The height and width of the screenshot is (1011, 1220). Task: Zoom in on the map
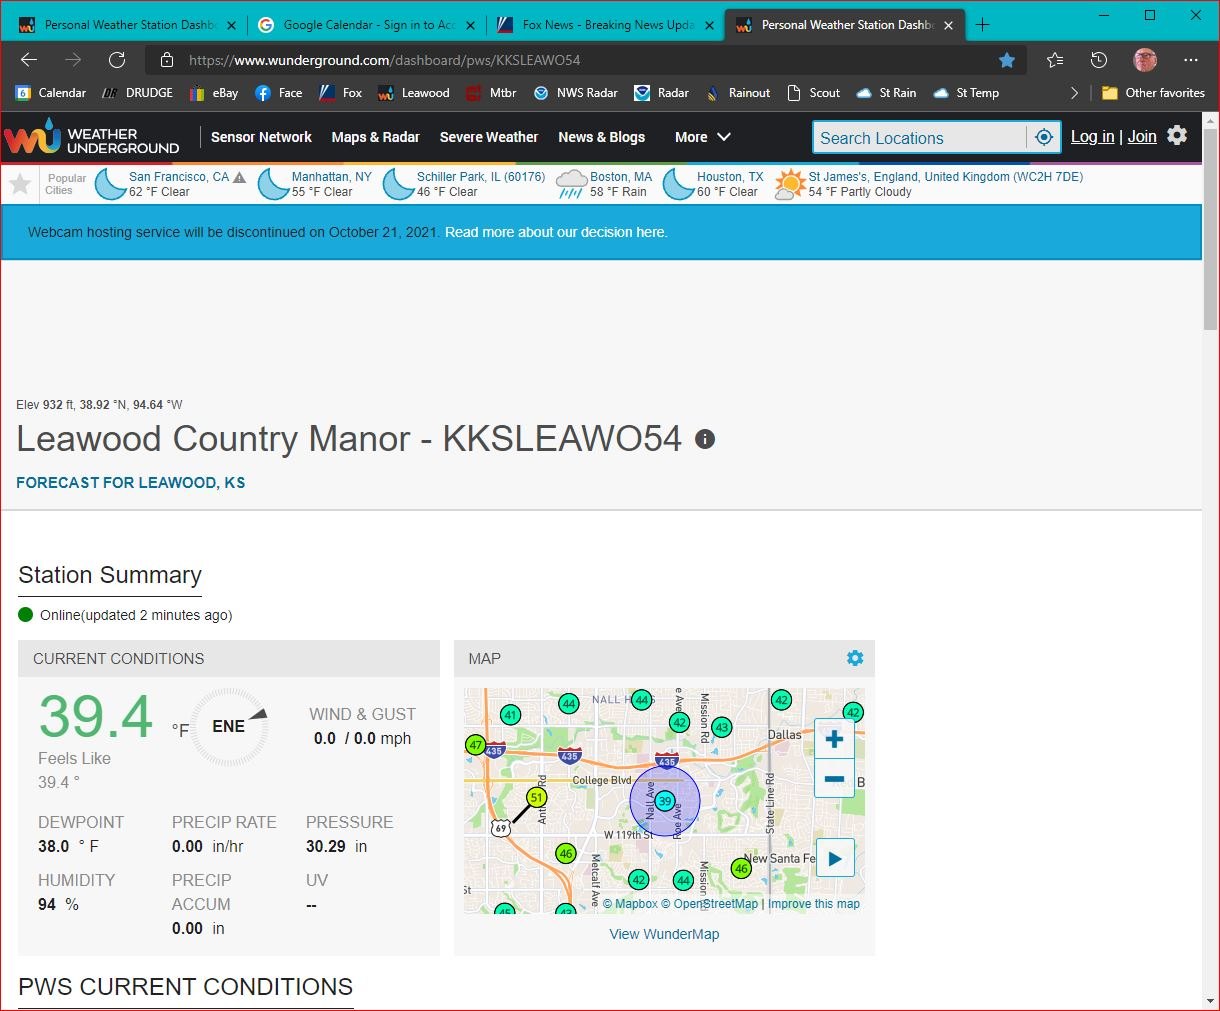(835, 739)
